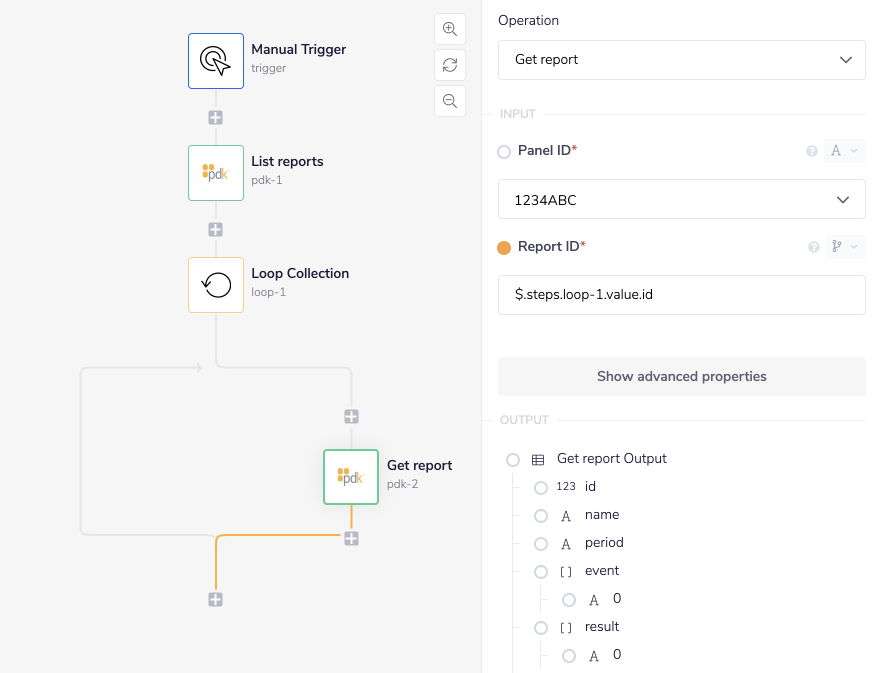Screen dimensions: 879x673
Task: Zoom out of the workflow canvas
Action: click(450, 101)
